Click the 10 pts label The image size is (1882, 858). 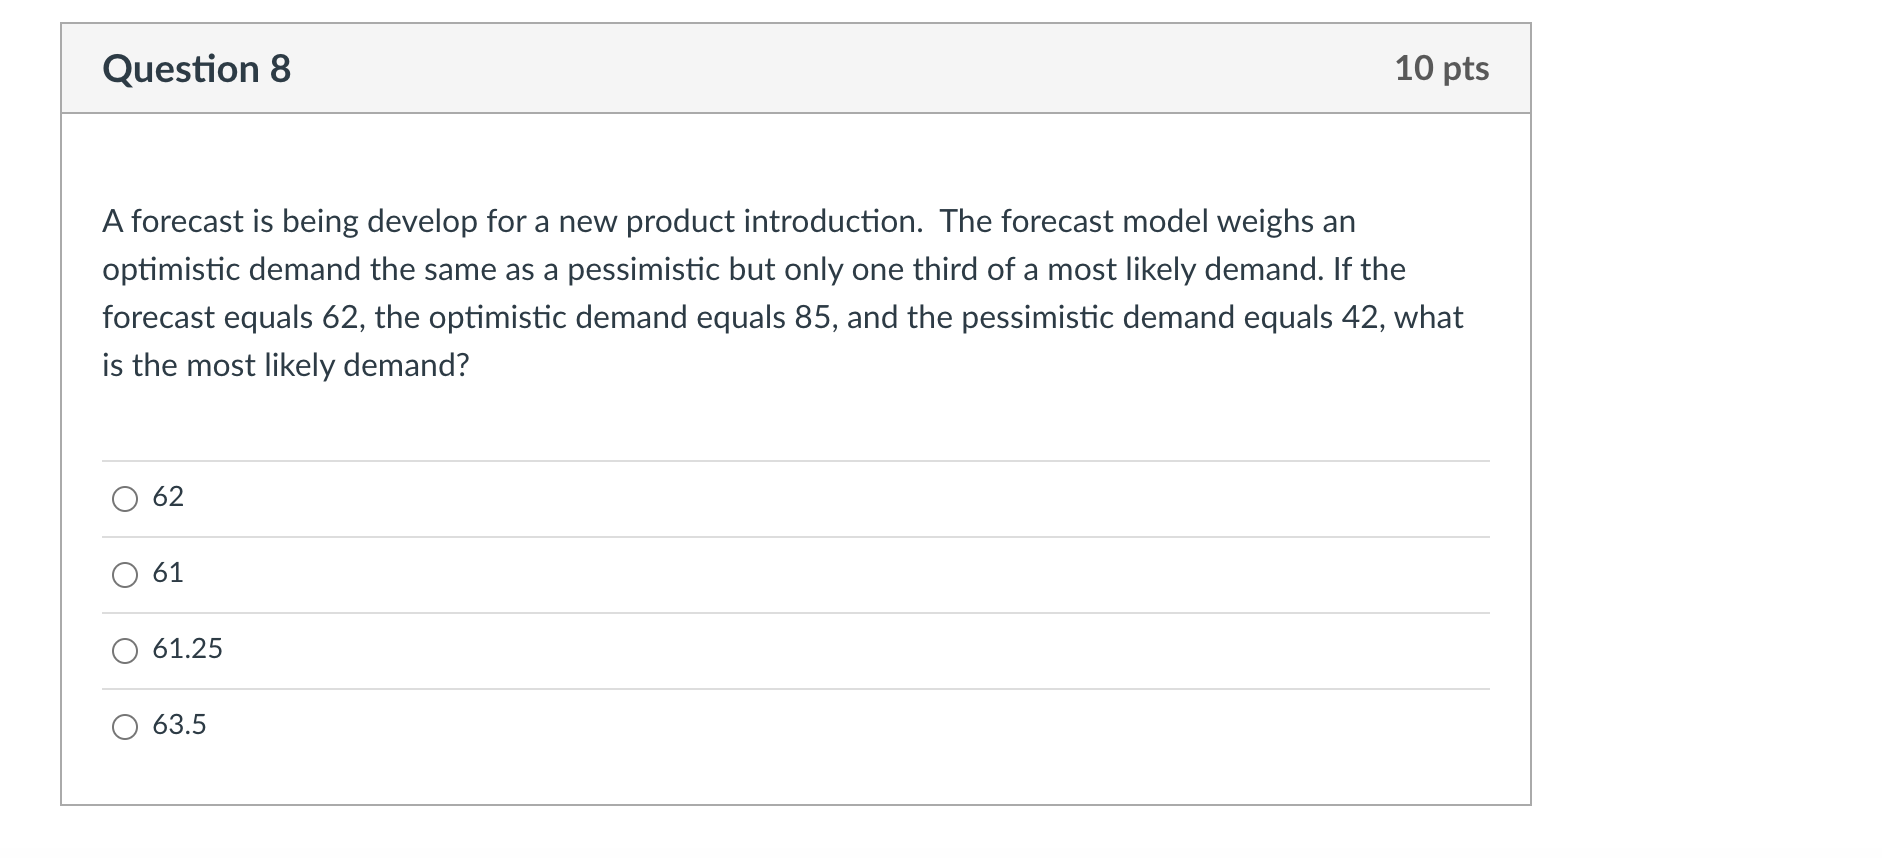[1440, 68]
